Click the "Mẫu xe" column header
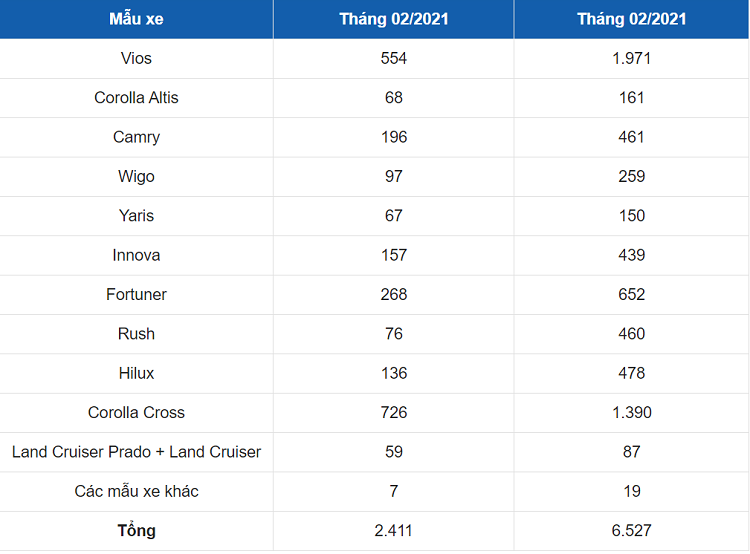This screenshot has width=750, height=554. coord(136,19)
